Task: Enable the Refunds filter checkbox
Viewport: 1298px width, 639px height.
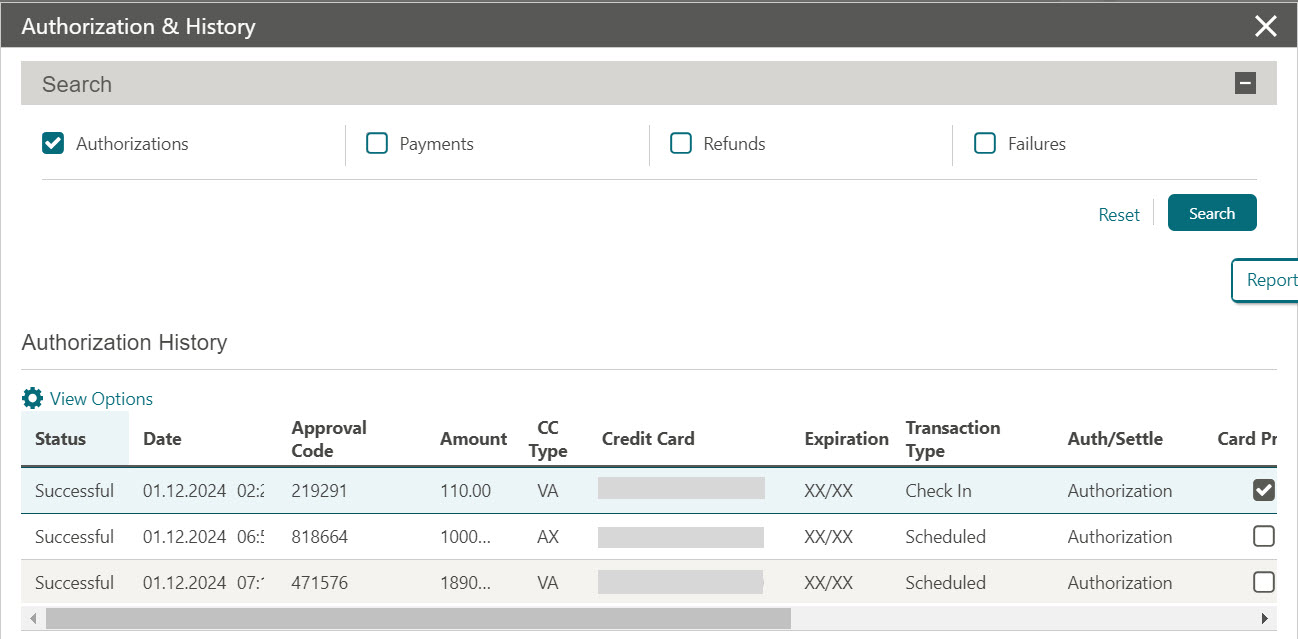Action: [681, 143]
